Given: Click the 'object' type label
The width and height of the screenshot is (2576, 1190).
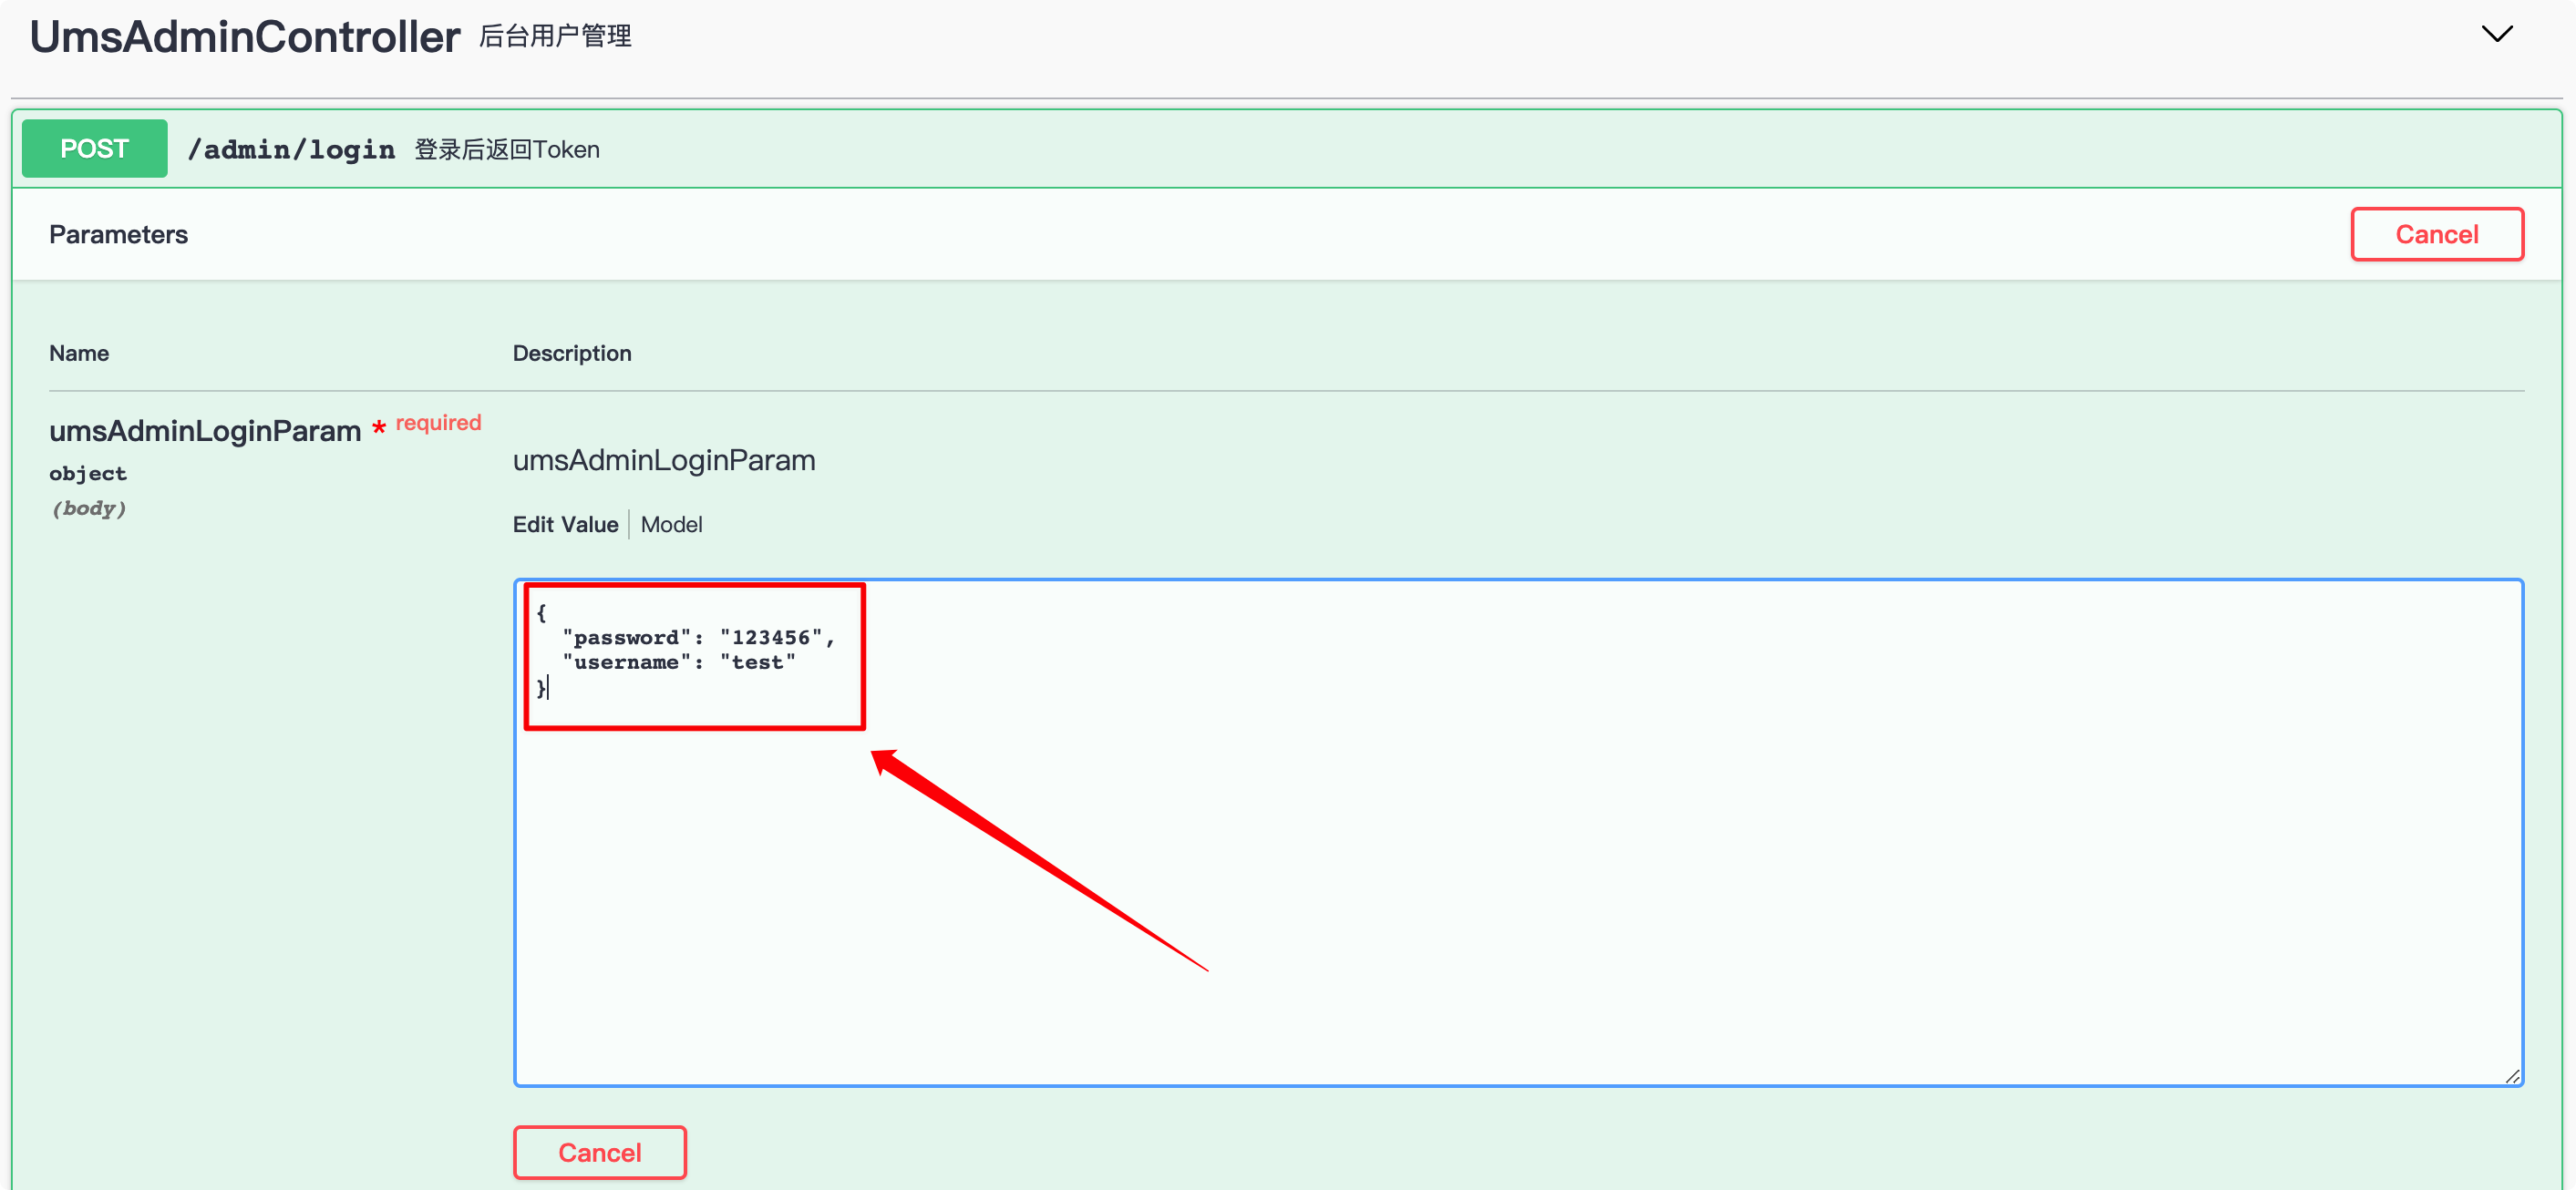Looking at the screenshot, I should (88, 473).
